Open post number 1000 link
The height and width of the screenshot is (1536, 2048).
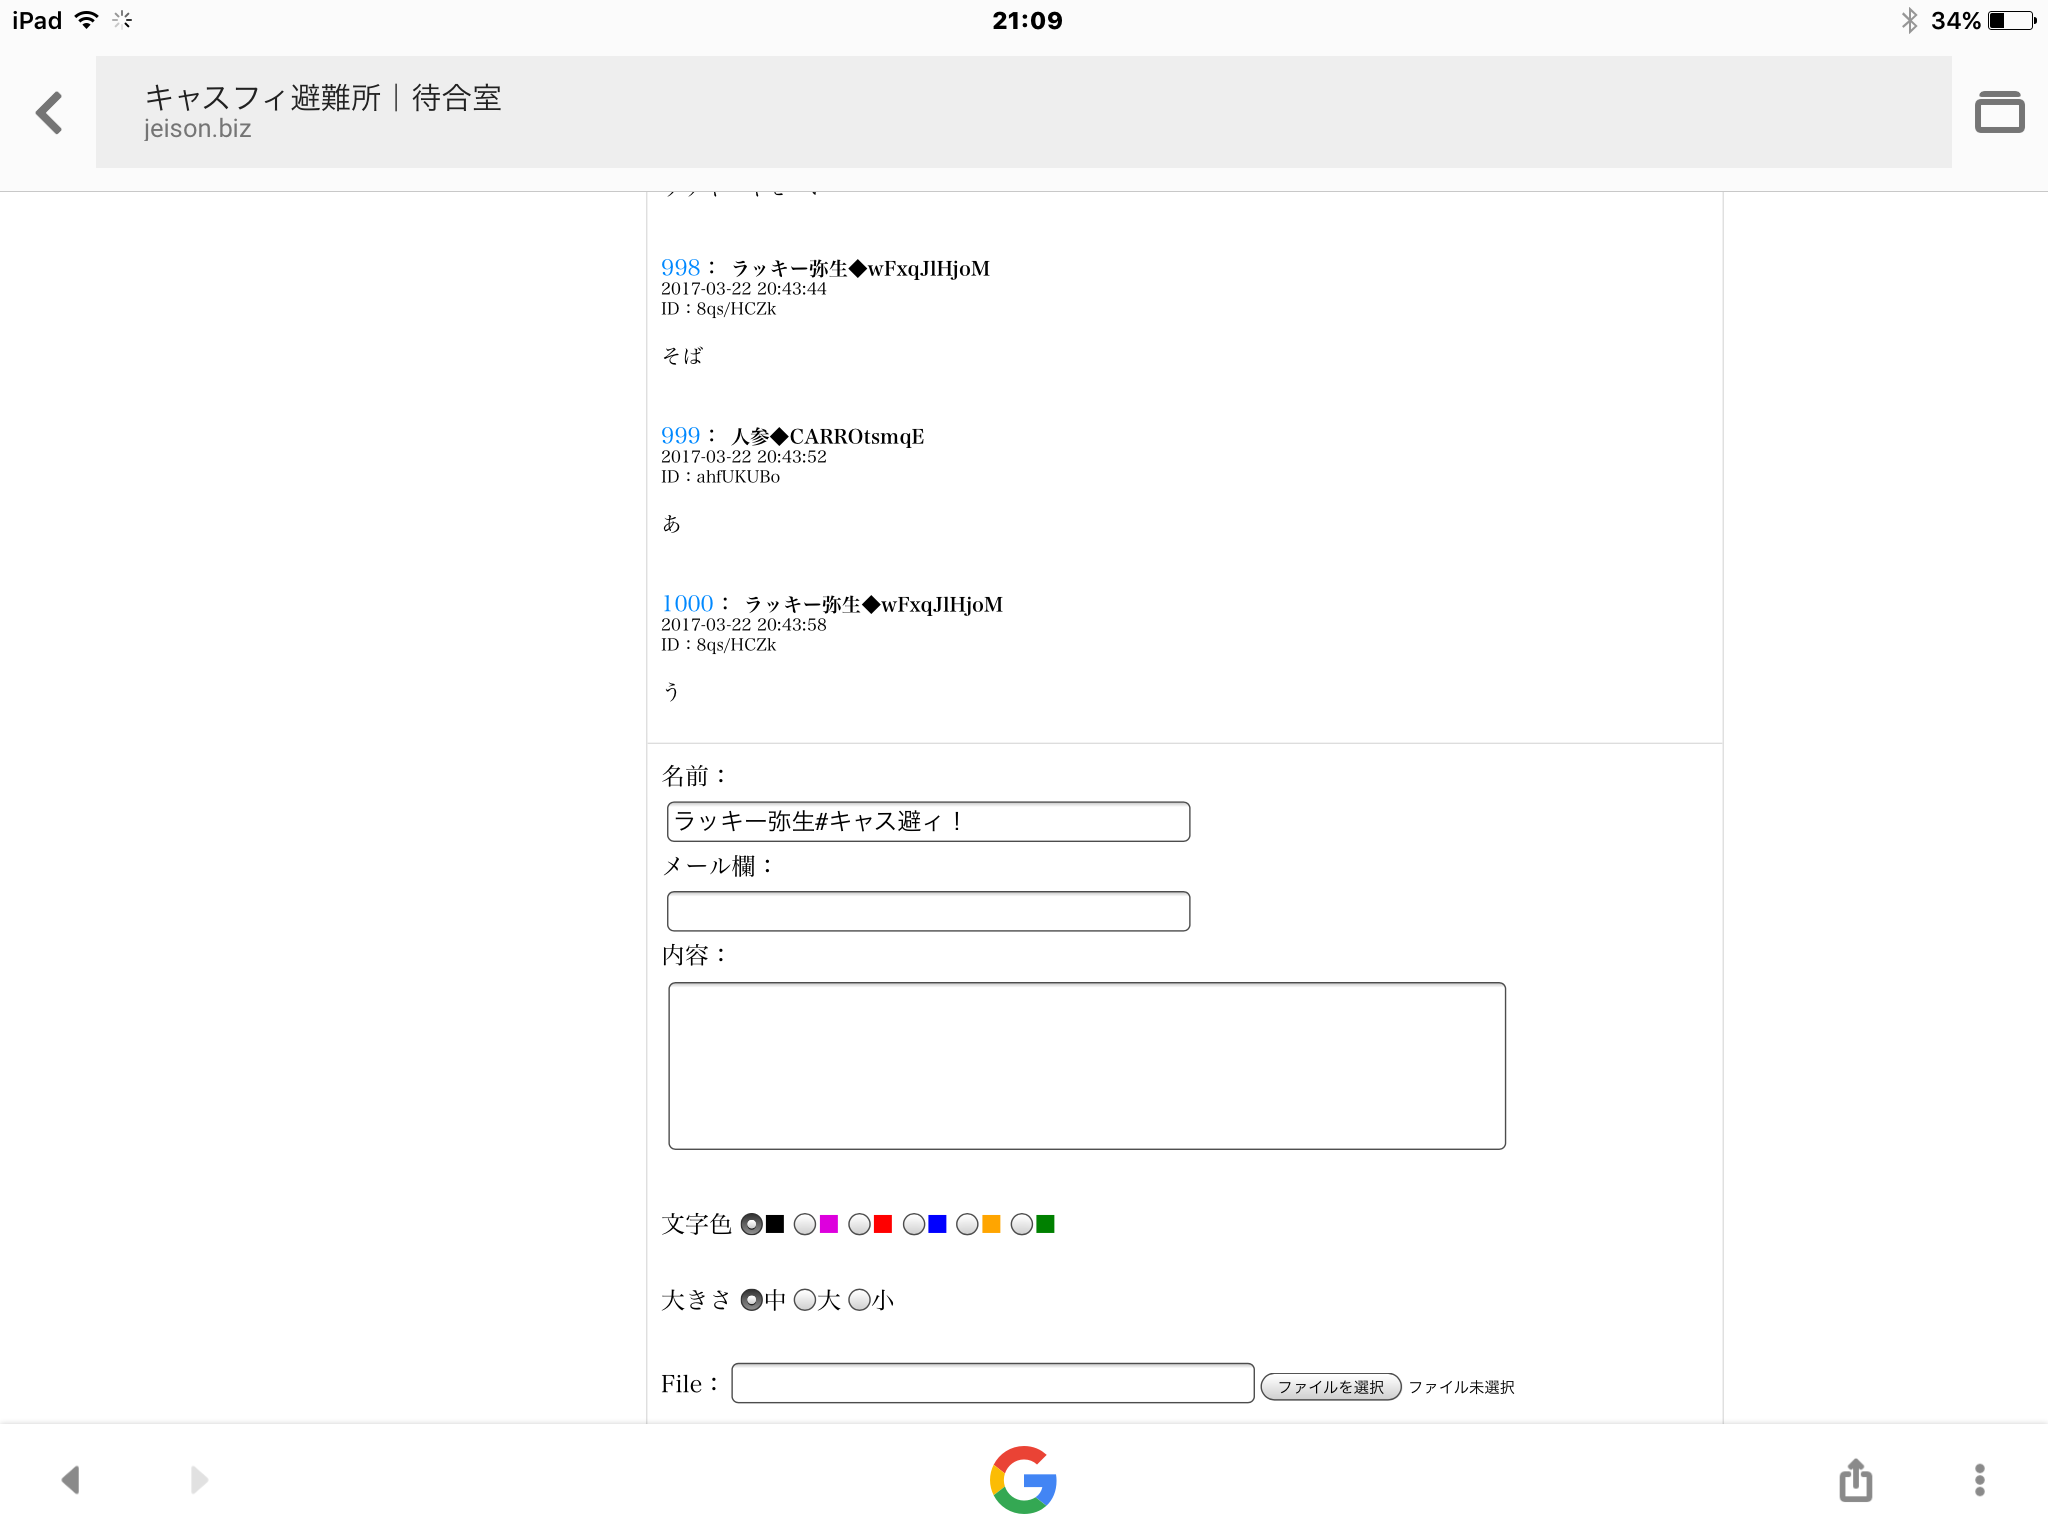(x=687, y=604)
